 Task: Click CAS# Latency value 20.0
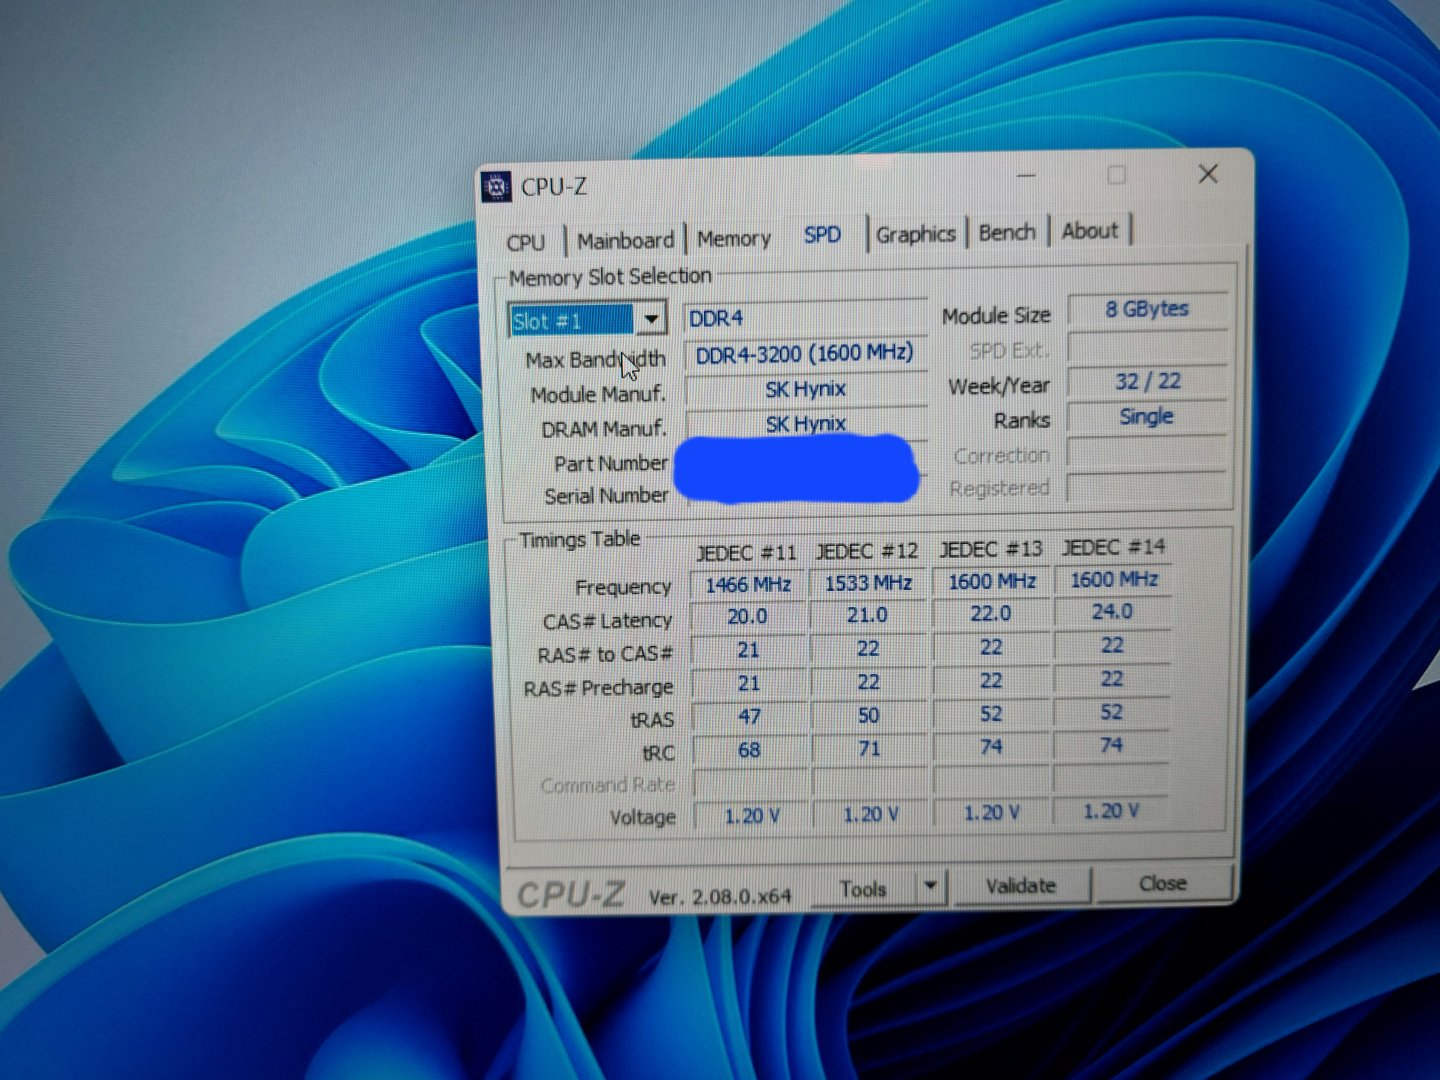[x=748, y=617]
